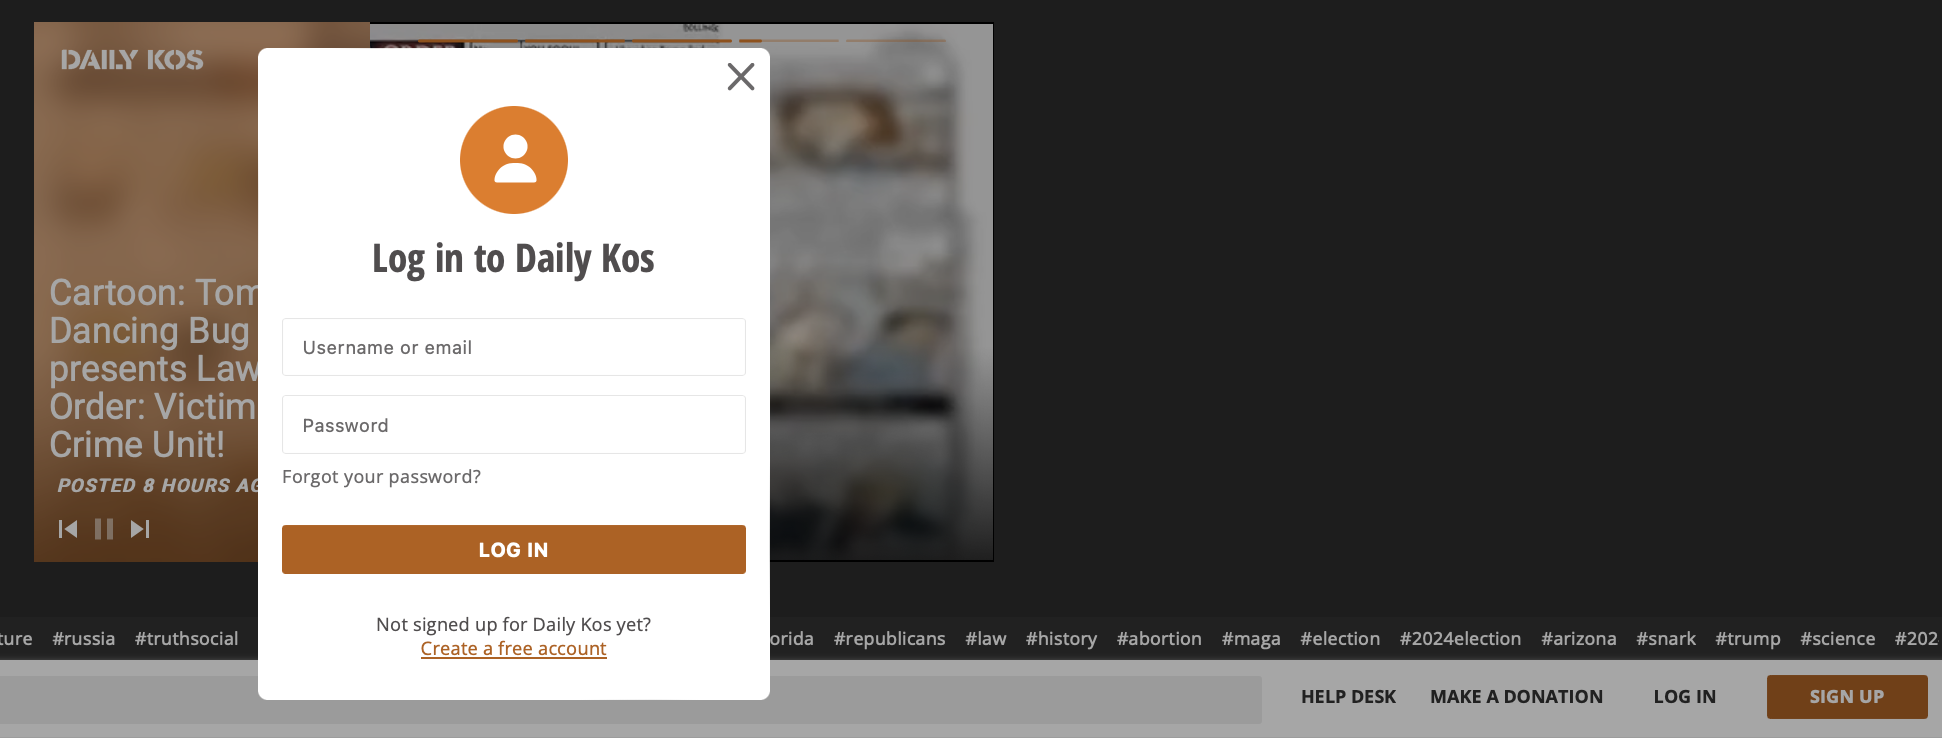Open HELP DESK in bottom bar
The height and width of the screenshot is (738, 1942).
(1348, 697)
